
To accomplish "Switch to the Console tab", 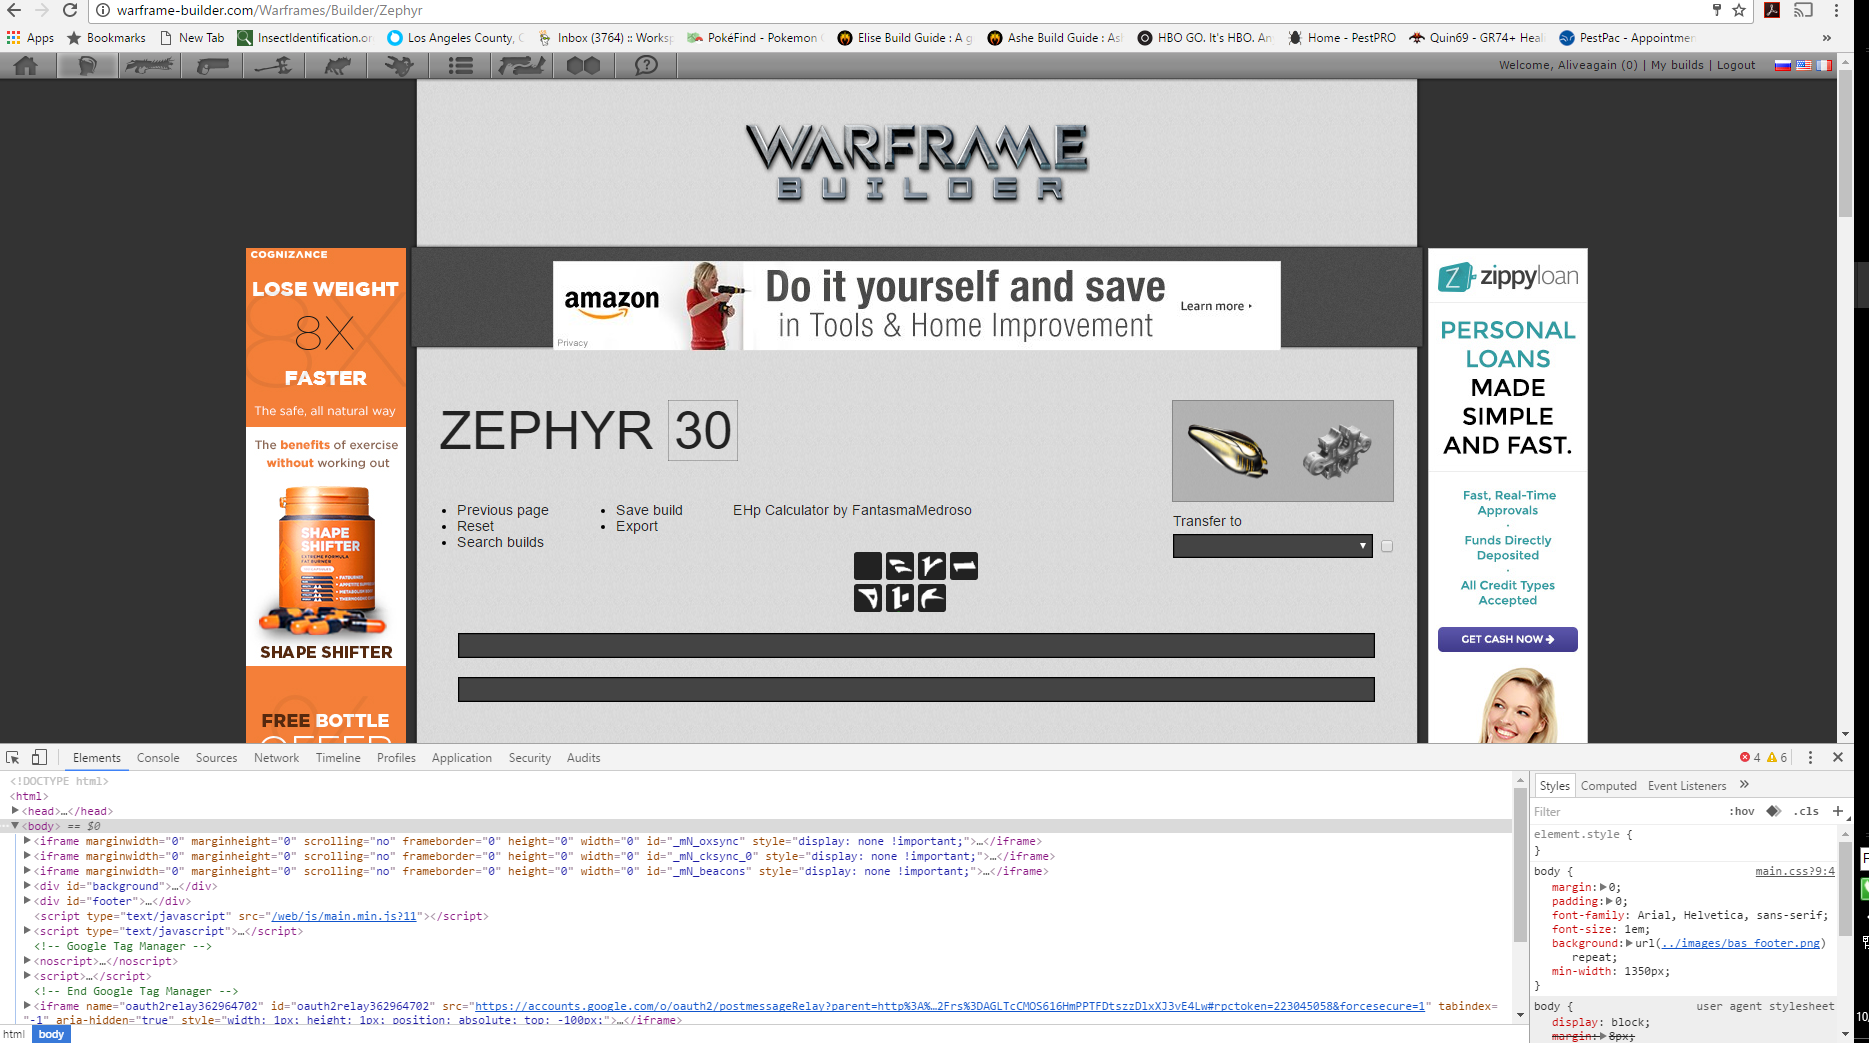I will tap(158, 758).
